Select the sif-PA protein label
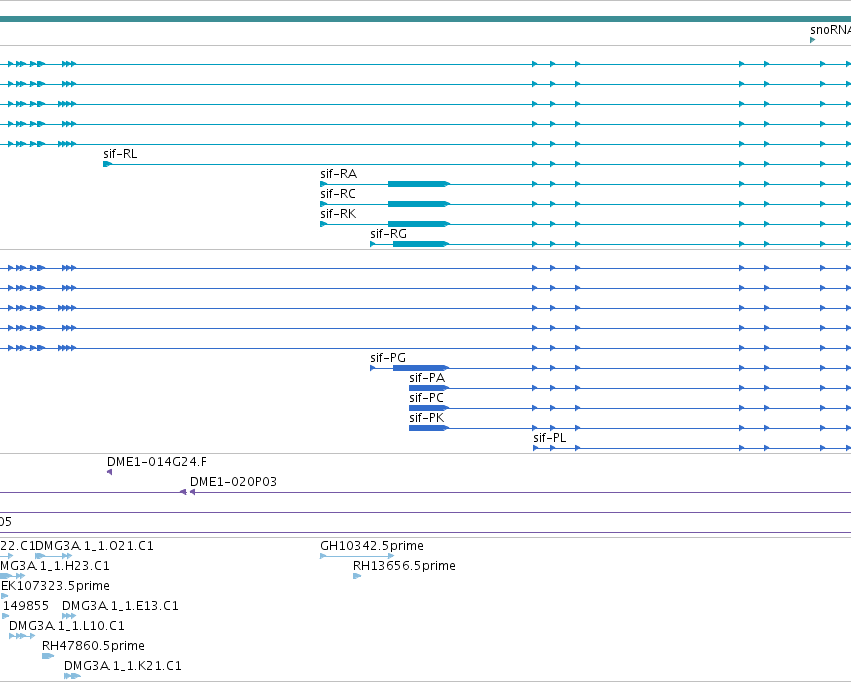The width and height of the screenshot is (851, 682). [x=427, y=378]
